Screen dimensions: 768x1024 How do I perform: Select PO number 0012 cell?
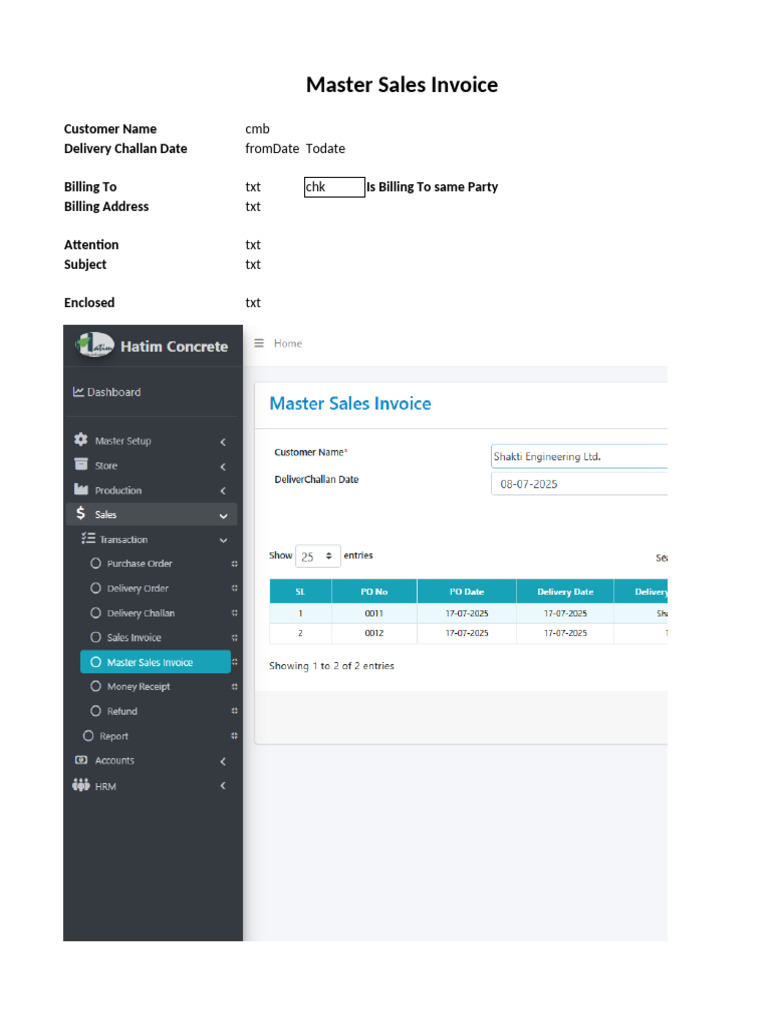point(374,633)
